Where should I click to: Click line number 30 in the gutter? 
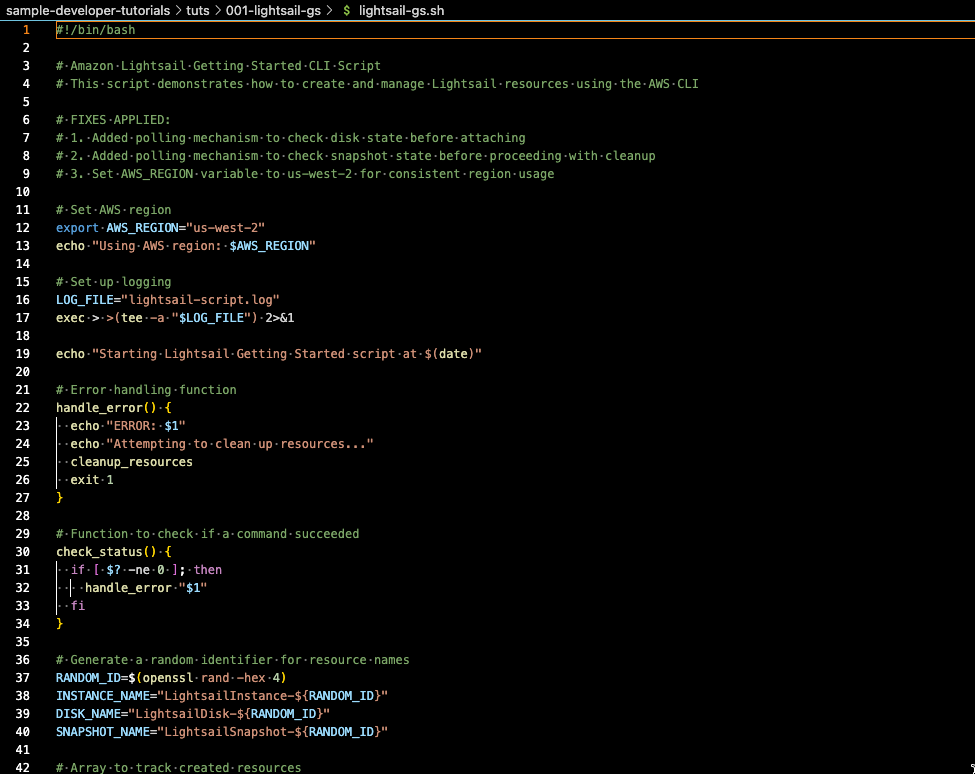pos(22,553)
